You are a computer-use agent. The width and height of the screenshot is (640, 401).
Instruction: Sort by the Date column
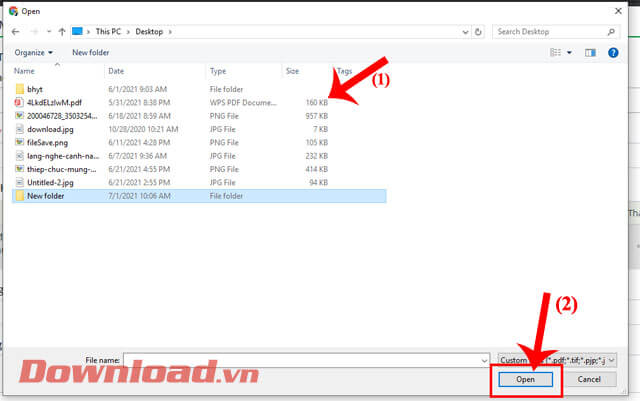click(x=116, y=71)
